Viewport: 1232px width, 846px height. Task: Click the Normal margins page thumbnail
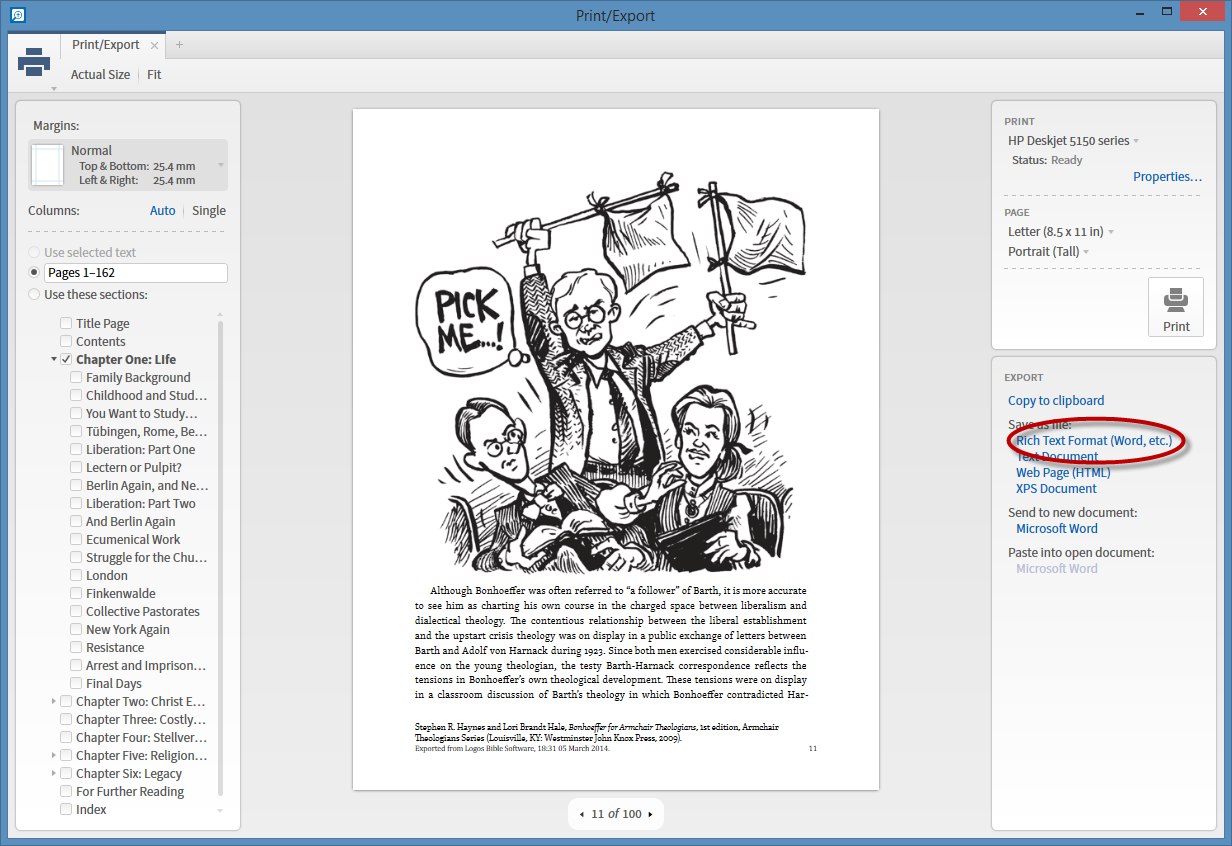point(47,165)
